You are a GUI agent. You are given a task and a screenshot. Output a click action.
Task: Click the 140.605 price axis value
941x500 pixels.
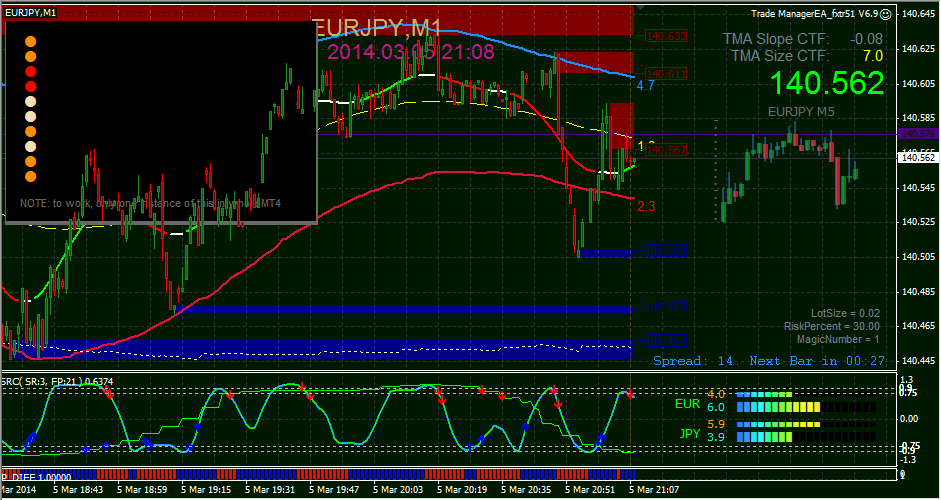pos(919,83)
